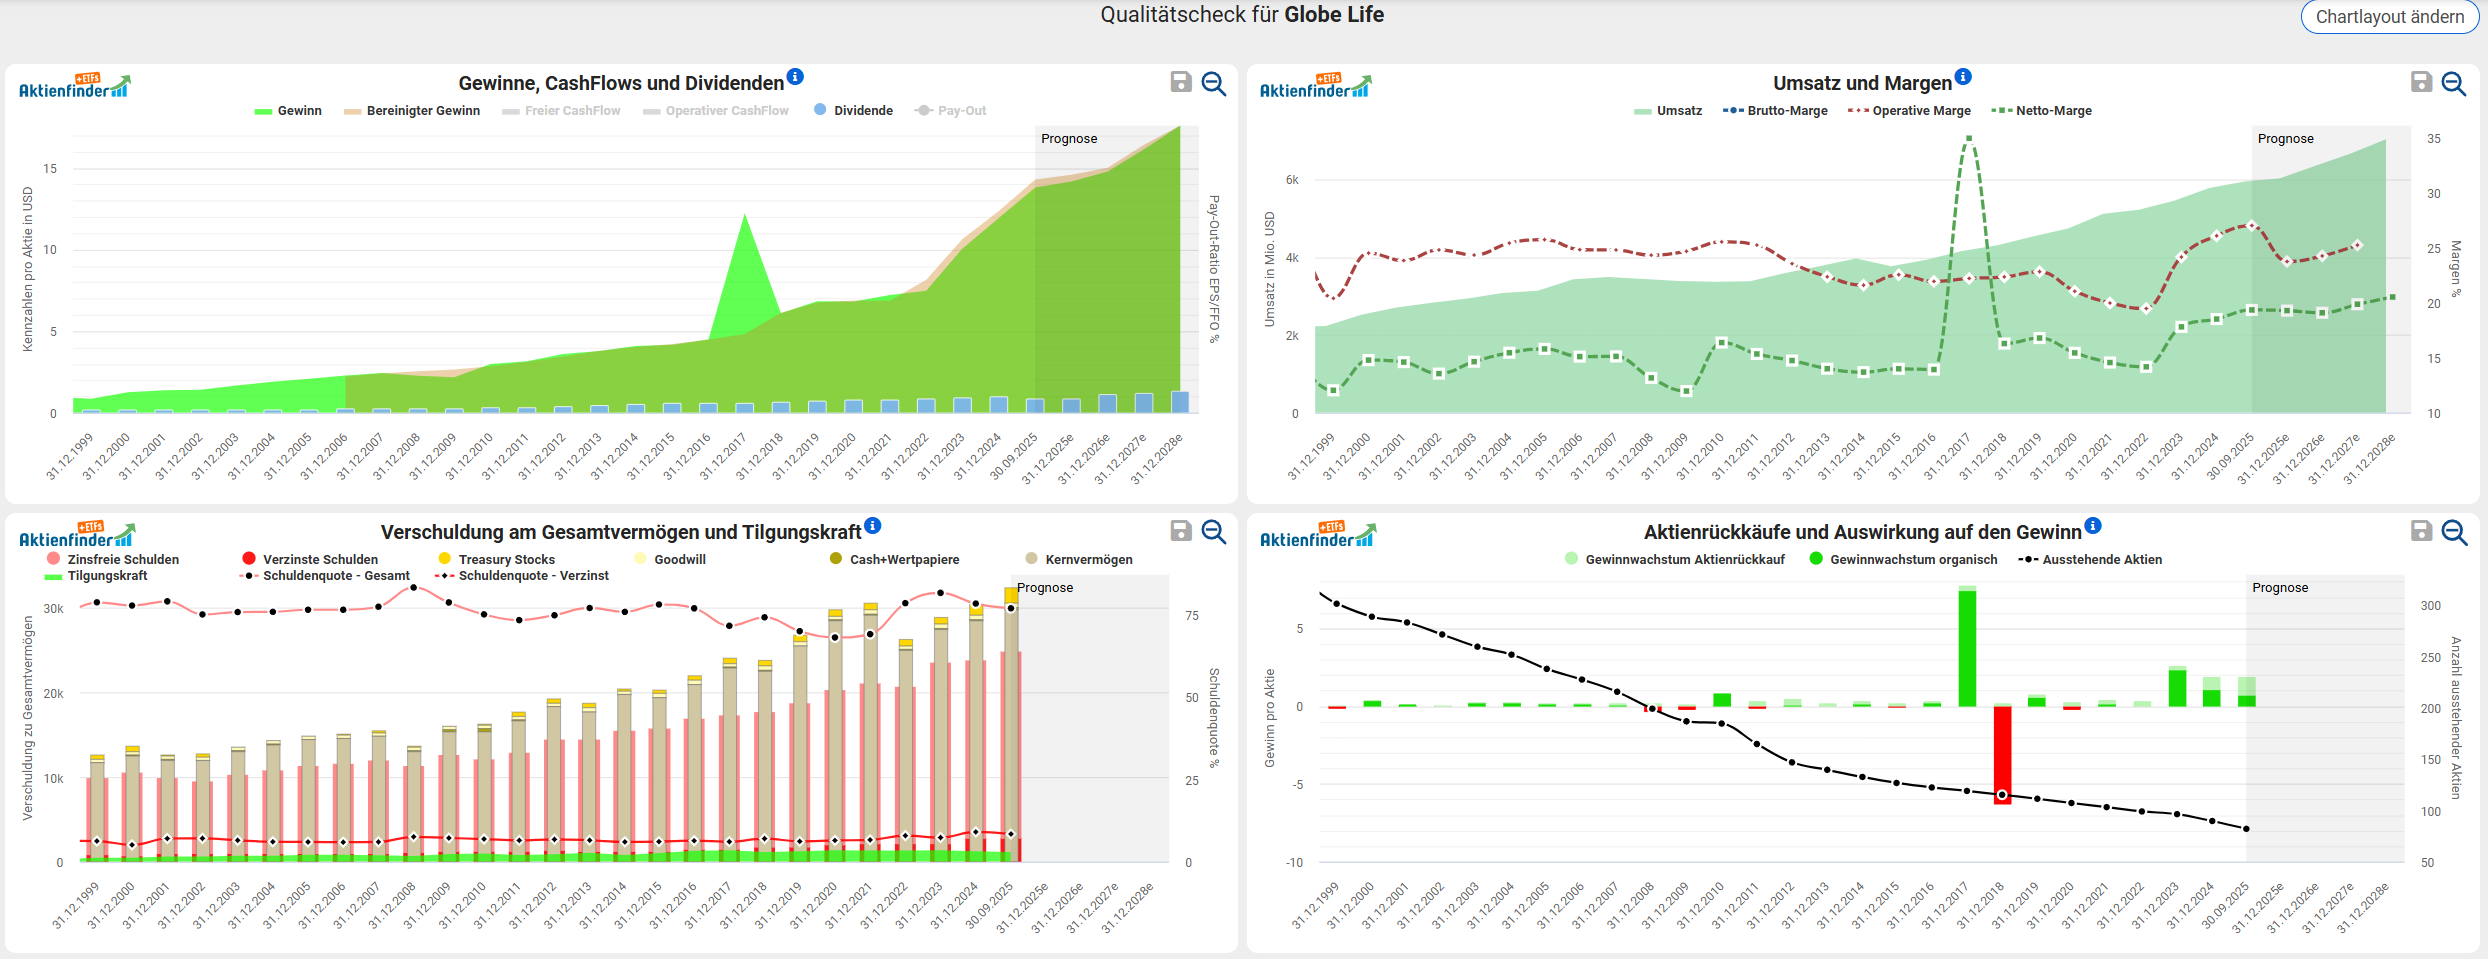Click save icon on Gewinne, CashFlows chart
Viewport: 2488px width, 959px height.
(1181, 82)
